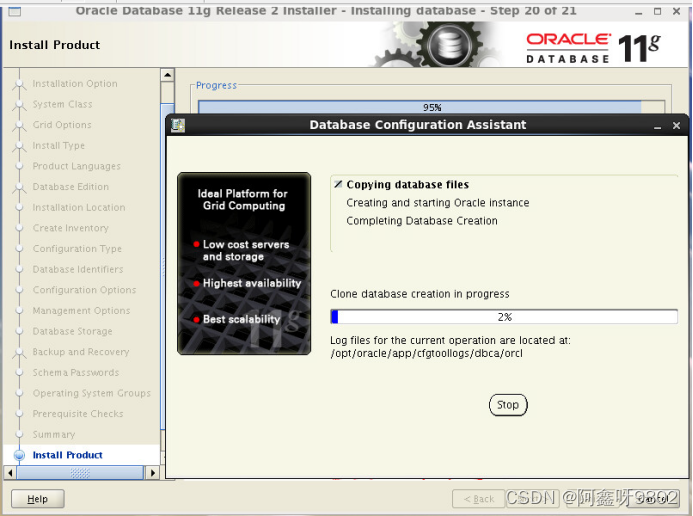
Task: Click the Back button in the installer
Action: [479, 499]
